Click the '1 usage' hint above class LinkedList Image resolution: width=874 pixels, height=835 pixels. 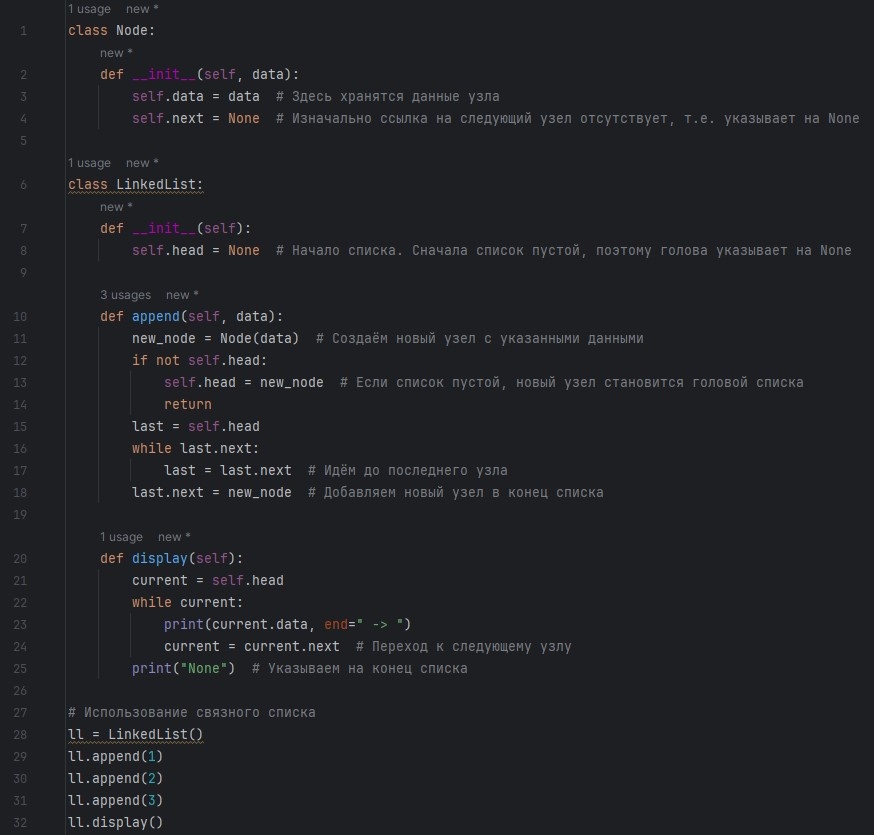pos(89,163)
